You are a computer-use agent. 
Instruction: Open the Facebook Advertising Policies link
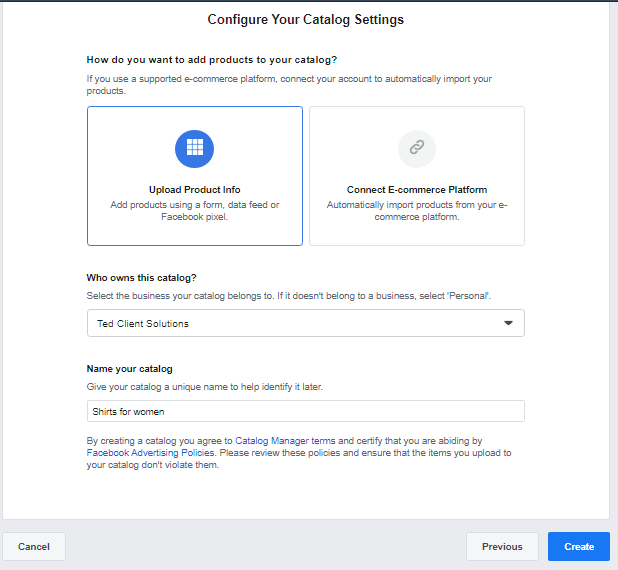coord(150,453)
